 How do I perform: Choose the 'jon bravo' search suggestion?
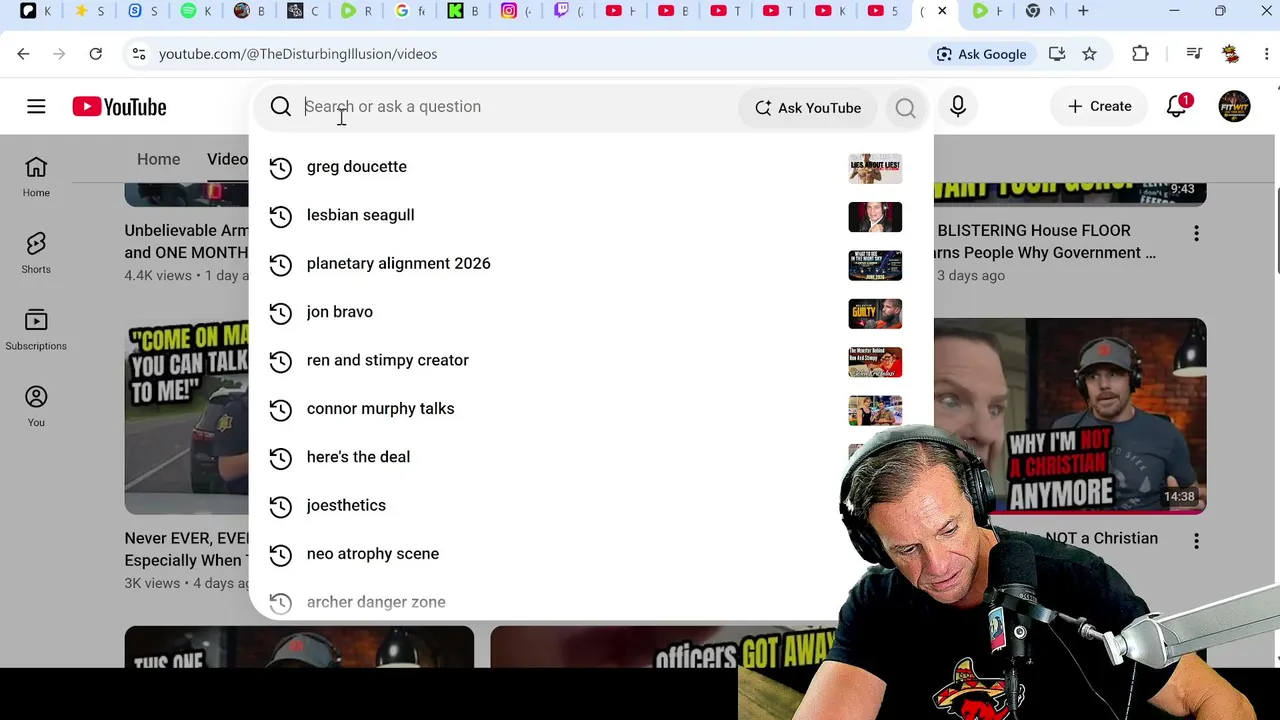591,312
